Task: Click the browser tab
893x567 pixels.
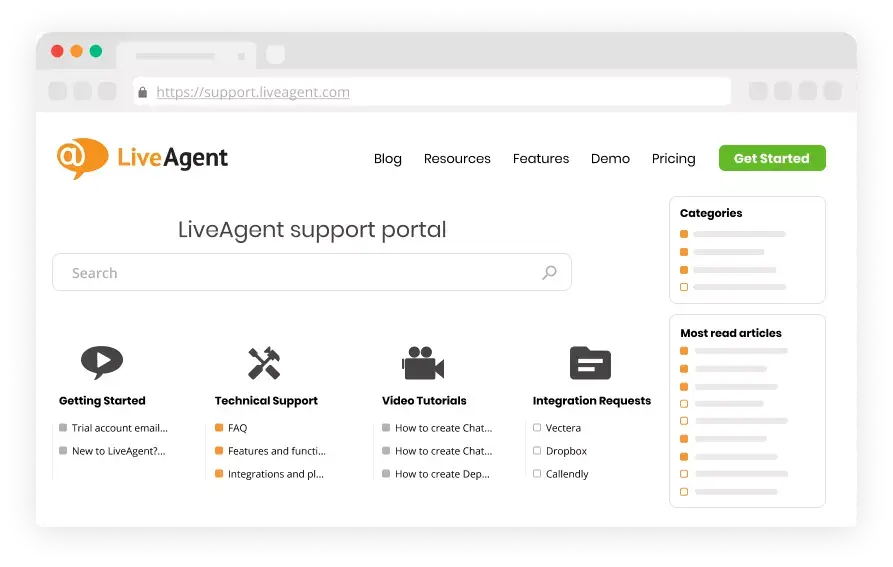Action: (186, 56)
